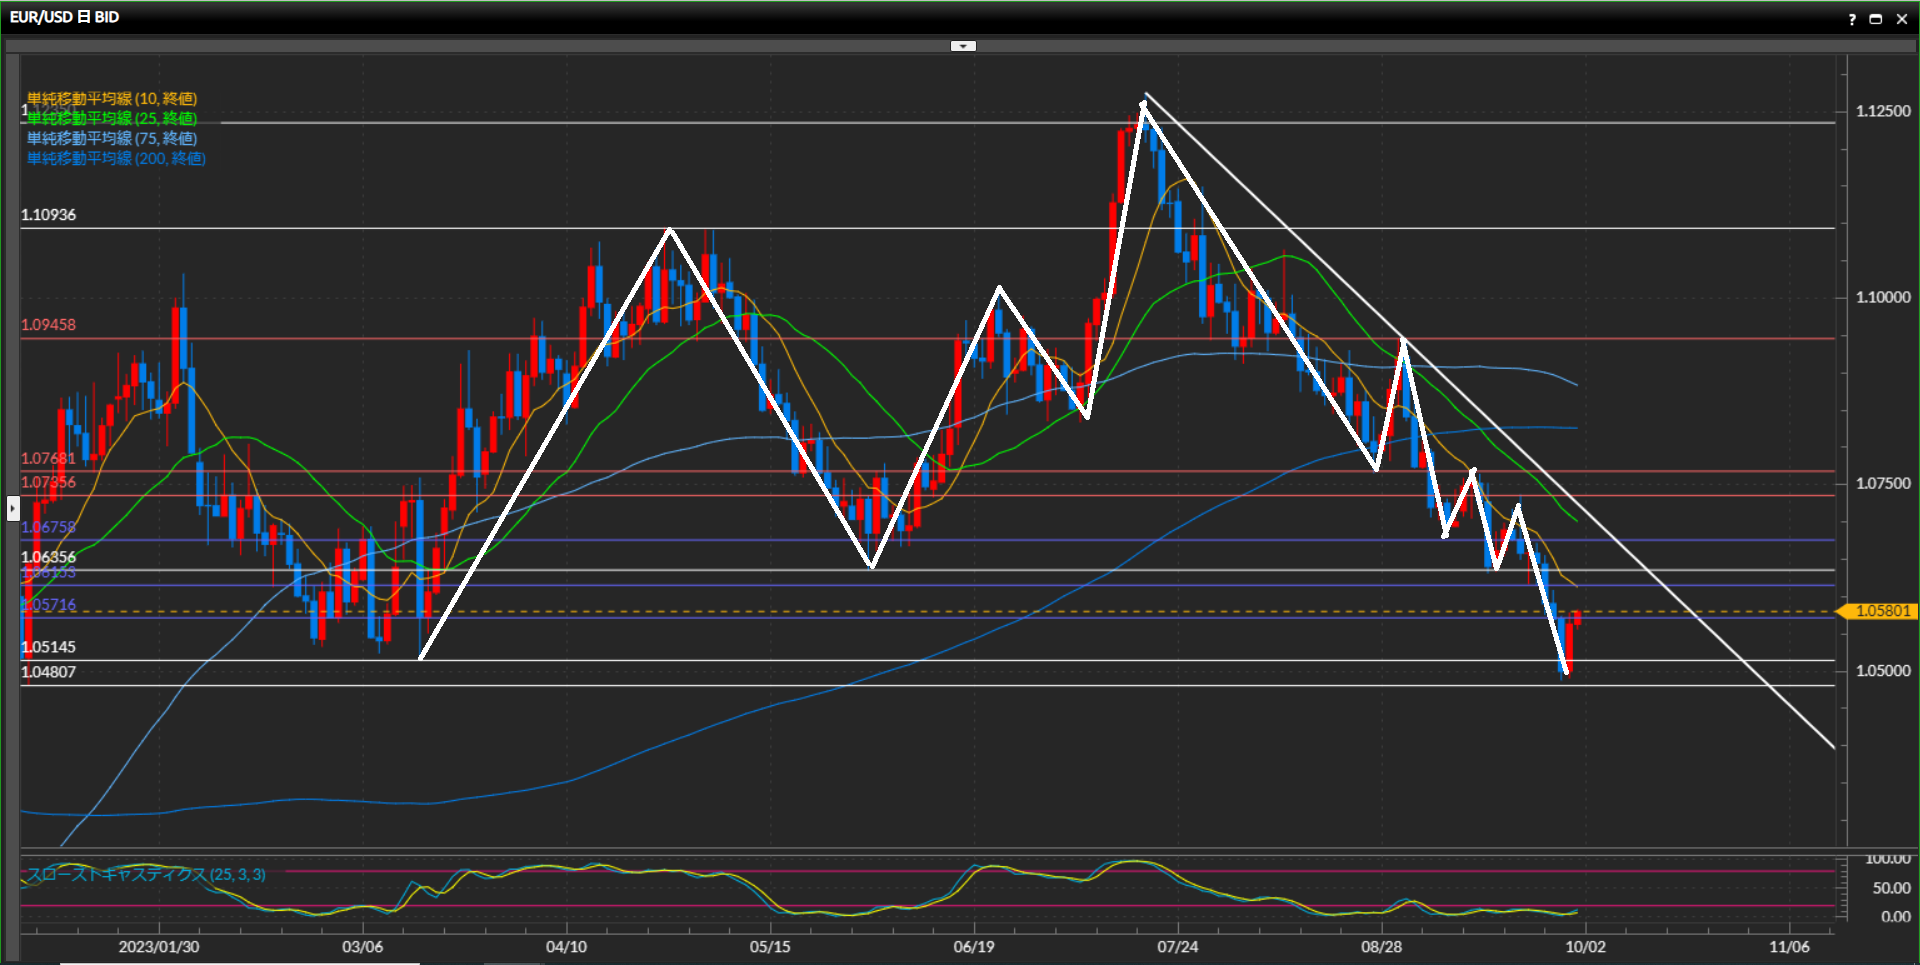The width and height of the screenshot is (1920, 965).
Task: Select the red 1.09458 price level label
Action: click(x=48, y=325)
